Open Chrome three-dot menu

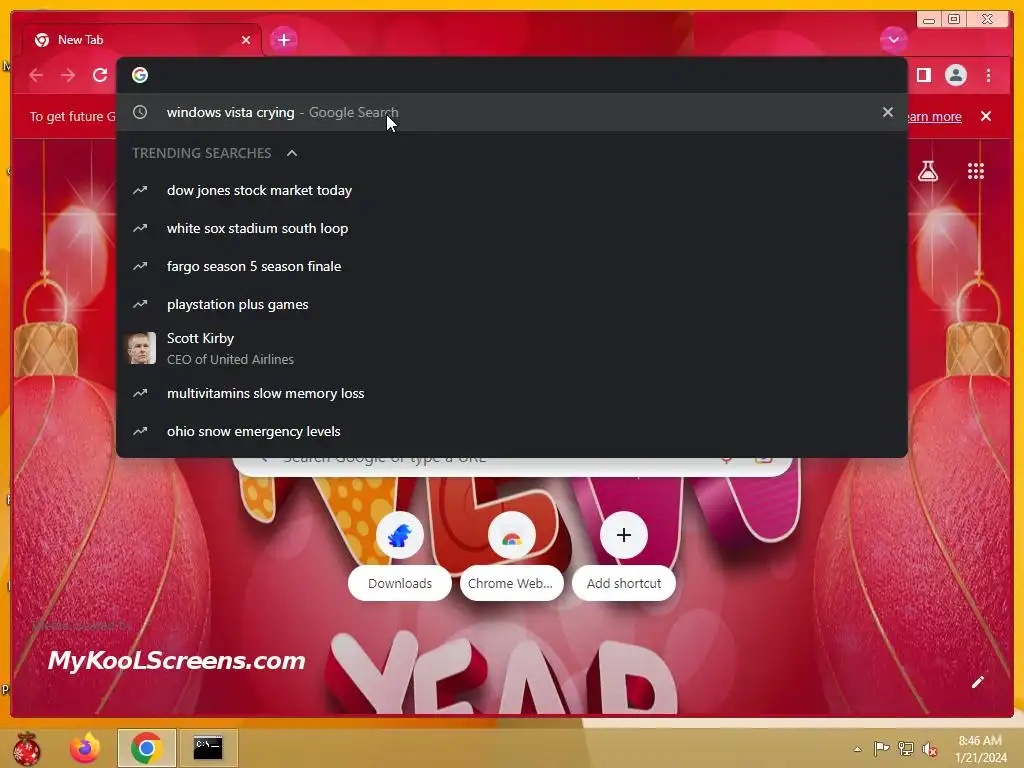point(988,75)
